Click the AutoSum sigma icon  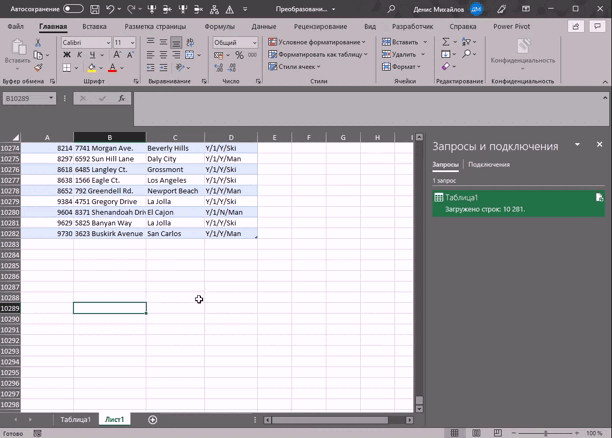click(x=445, y=42)
